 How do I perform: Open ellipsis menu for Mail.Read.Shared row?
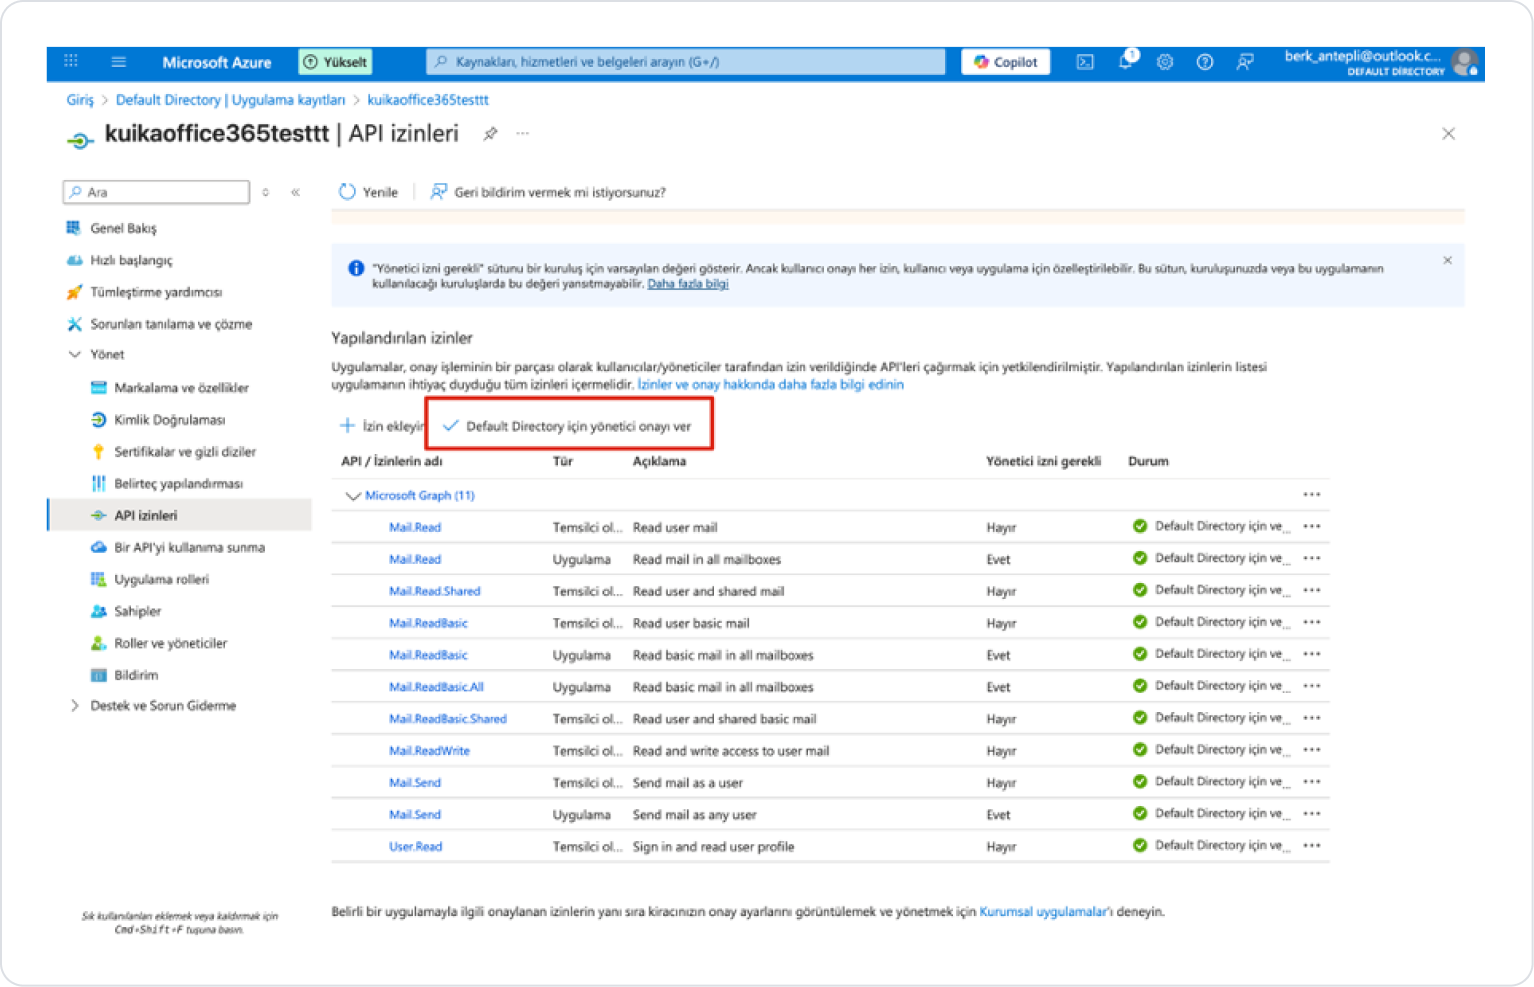1312,590
